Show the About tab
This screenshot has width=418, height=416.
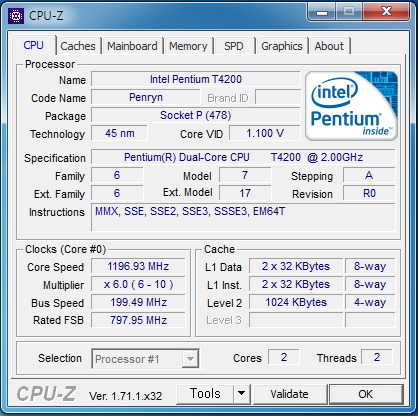click(329, 46)
